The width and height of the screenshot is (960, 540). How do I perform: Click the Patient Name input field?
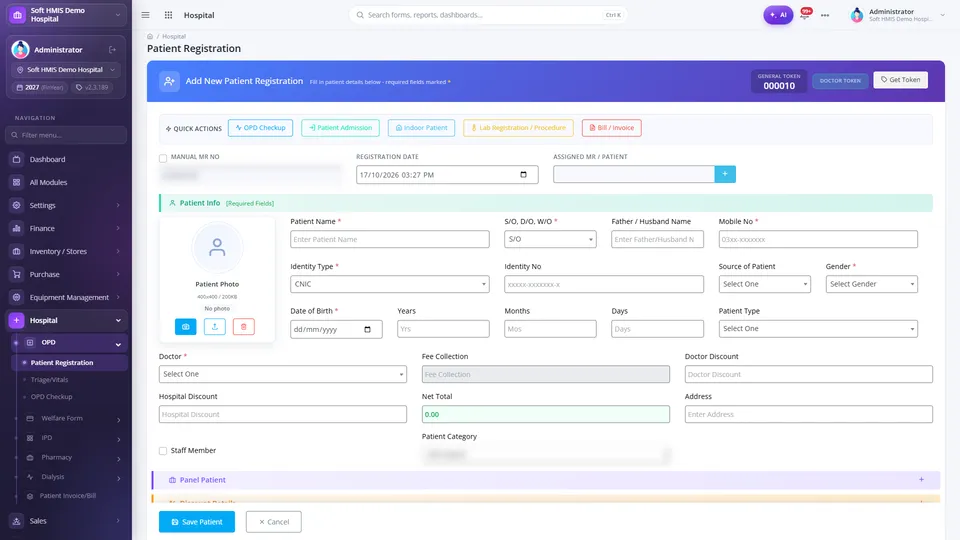(x=389, y=239)
